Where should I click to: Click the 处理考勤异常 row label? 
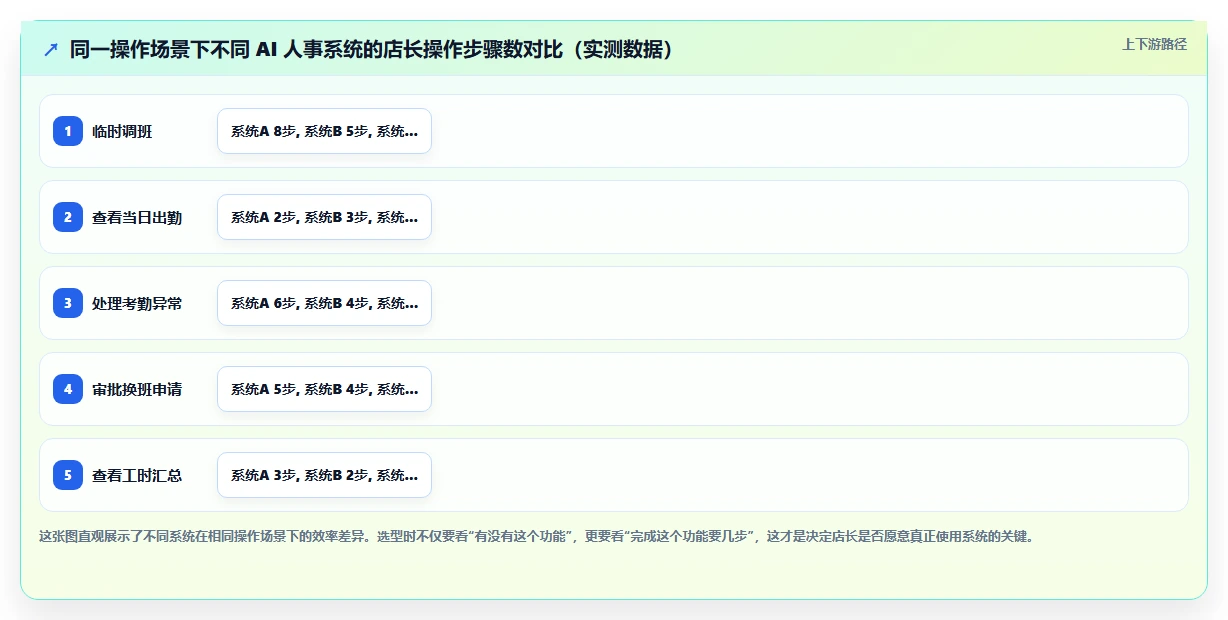(137, 303)
